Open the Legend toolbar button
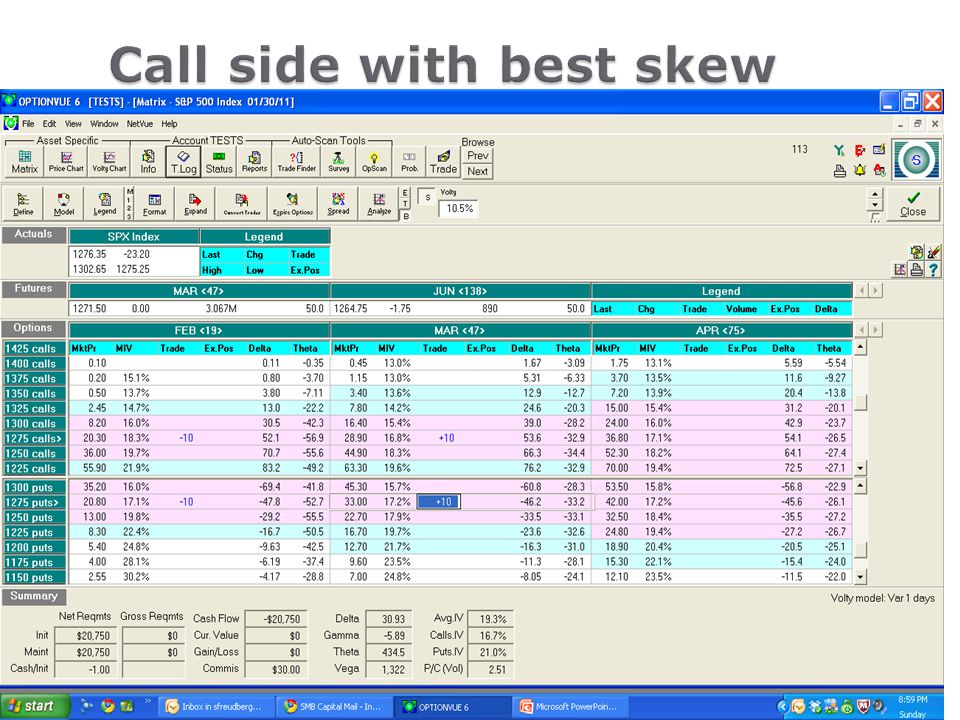The image size is (960, 720). (104, 204)
